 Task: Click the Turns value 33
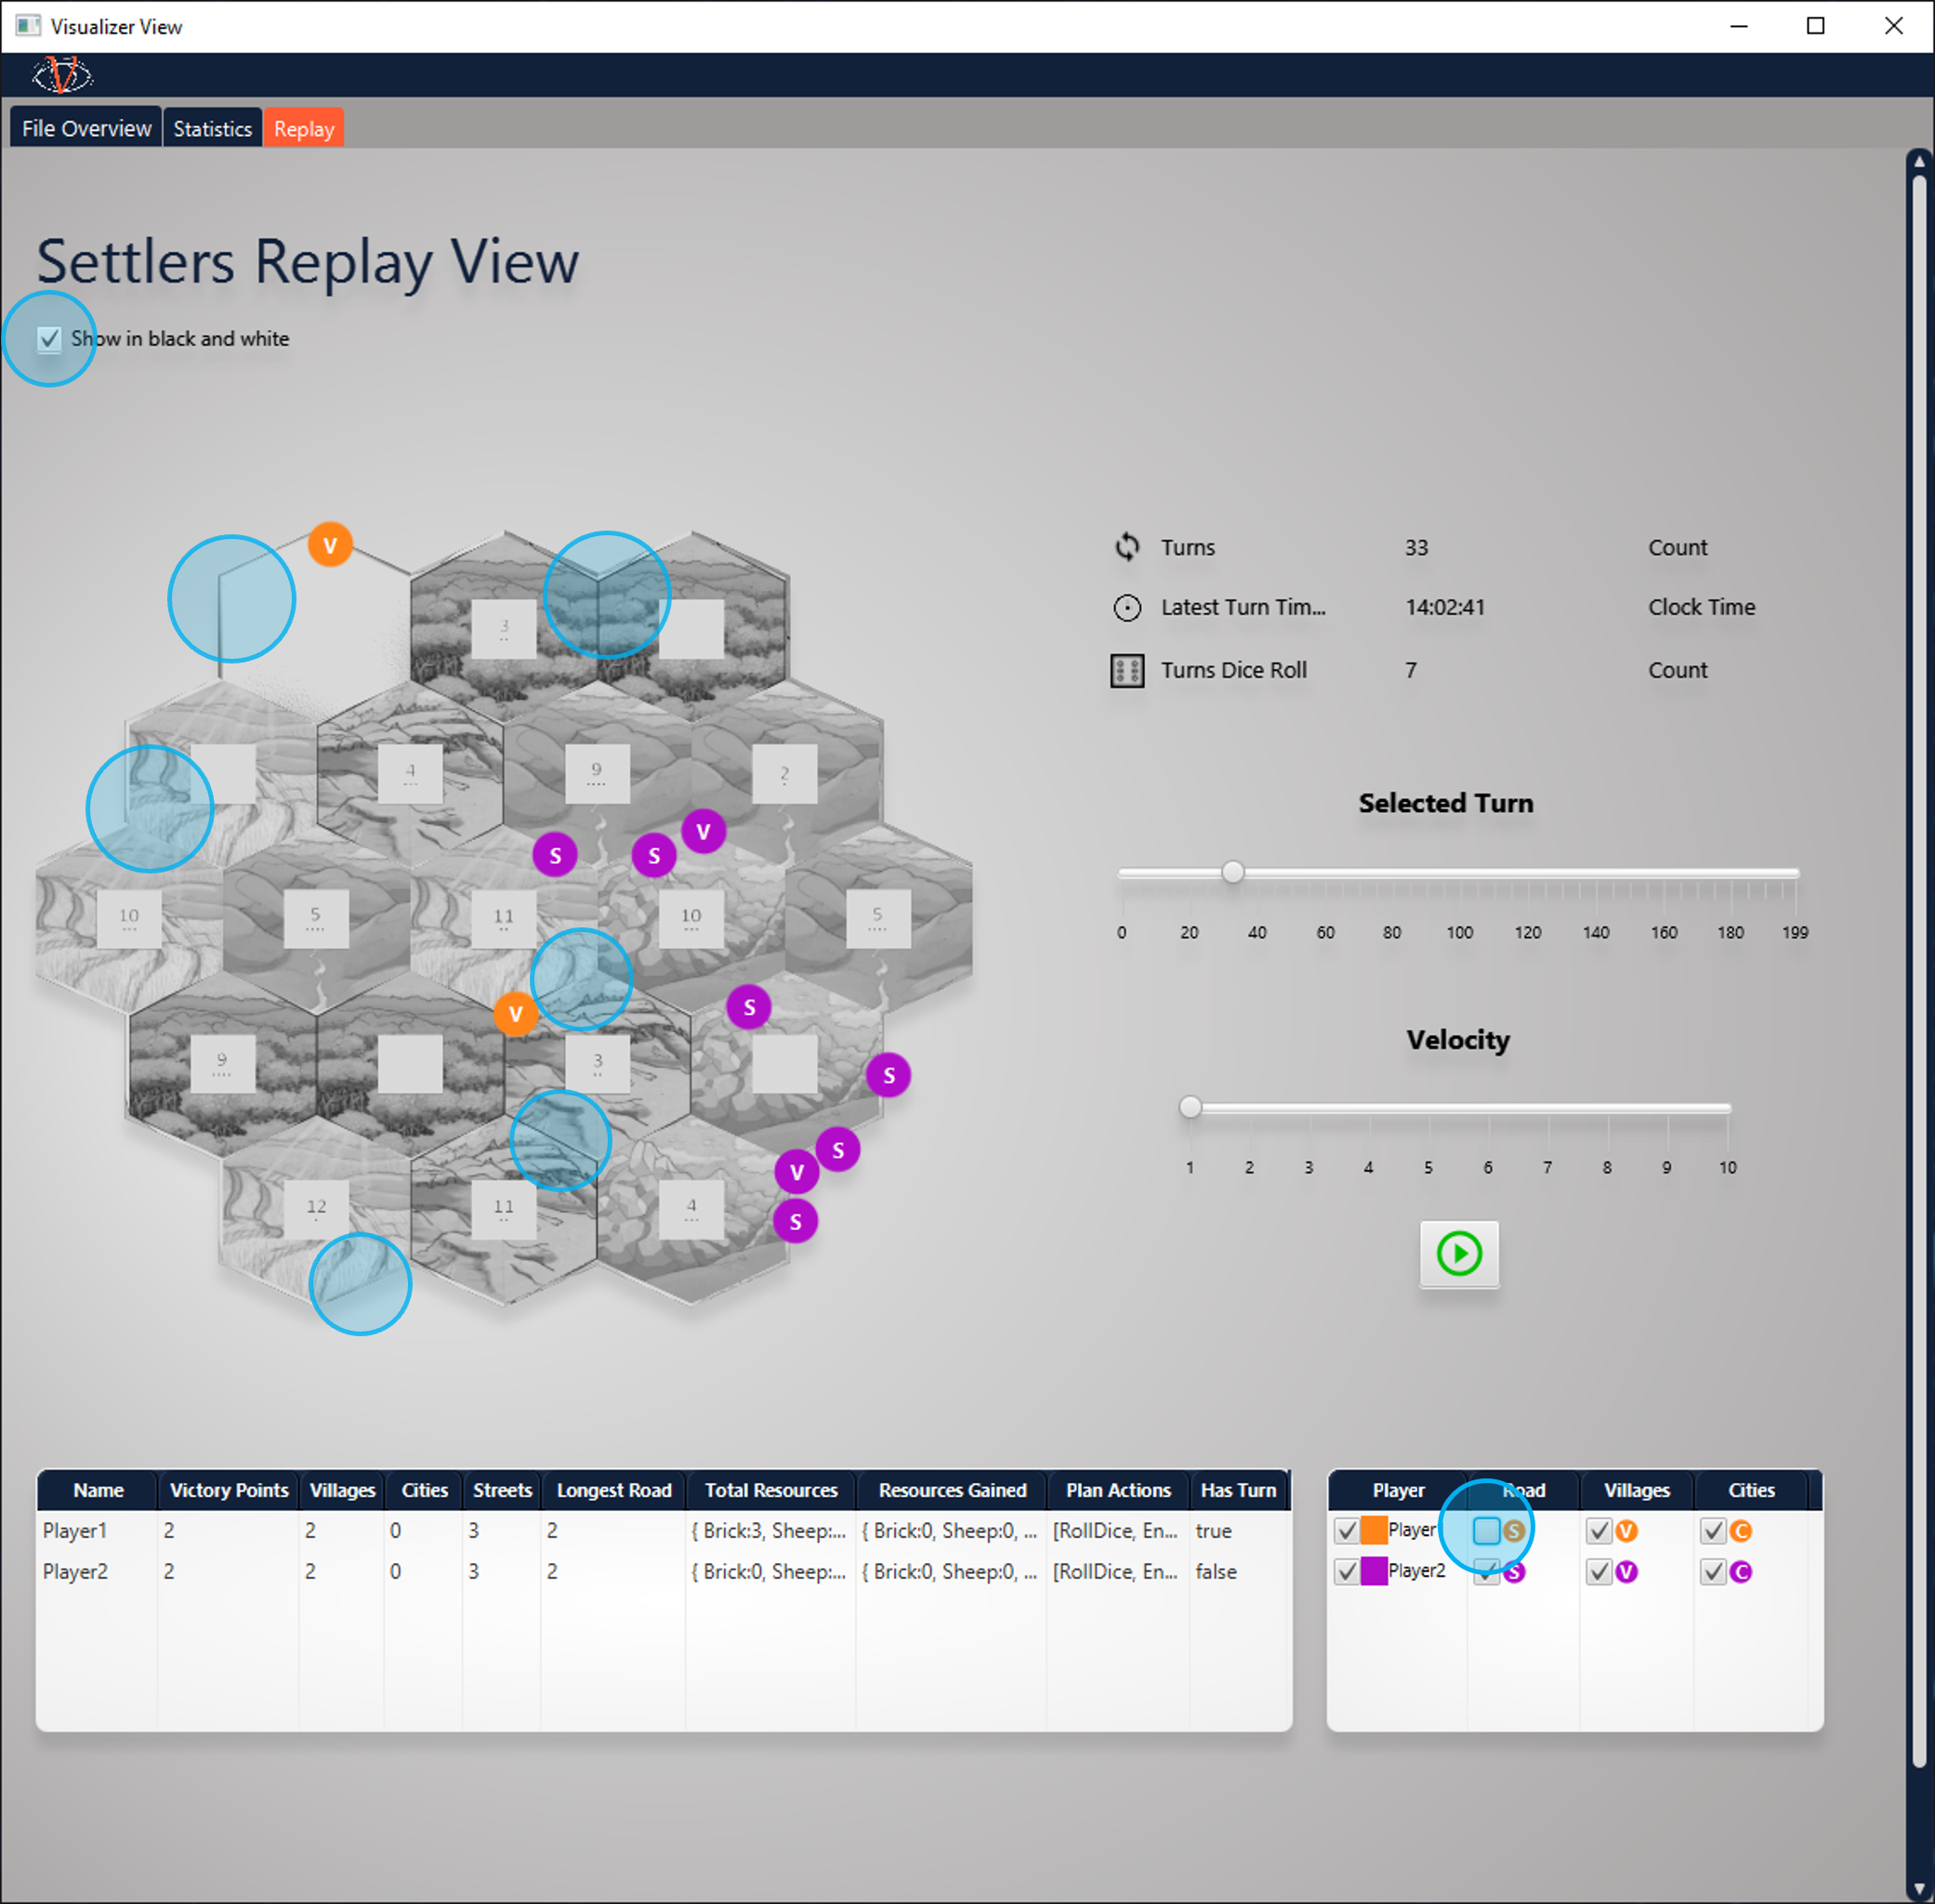tap(1416, 548)
